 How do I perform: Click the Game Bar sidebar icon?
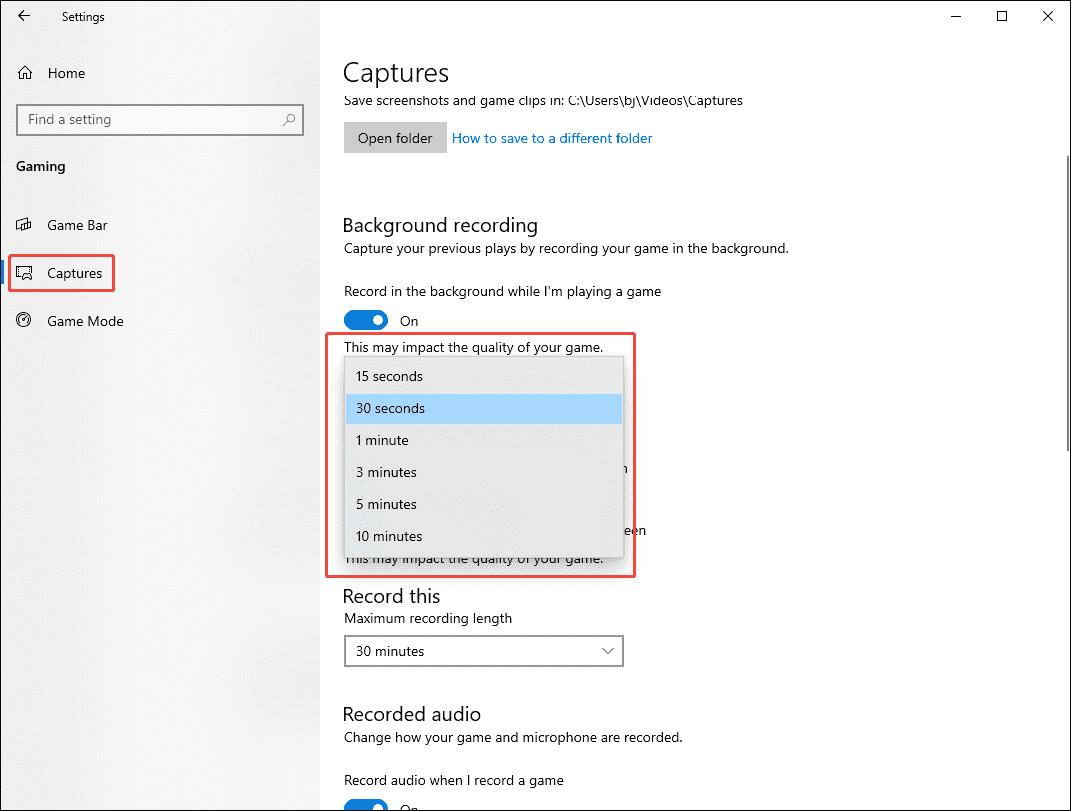24,224
